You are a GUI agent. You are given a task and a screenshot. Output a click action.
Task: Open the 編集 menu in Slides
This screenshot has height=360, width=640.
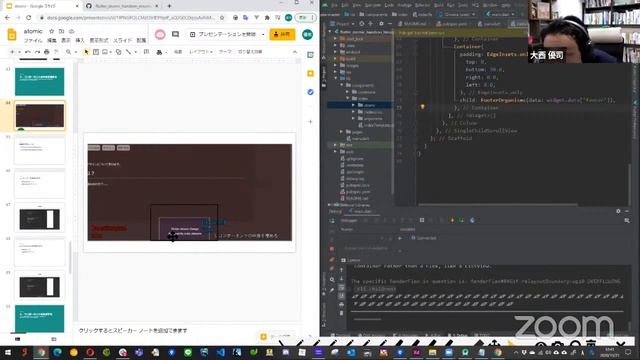[52, 40]
